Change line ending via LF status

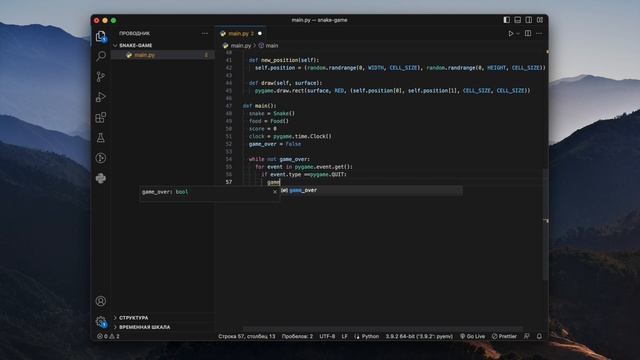pos(344,336)
